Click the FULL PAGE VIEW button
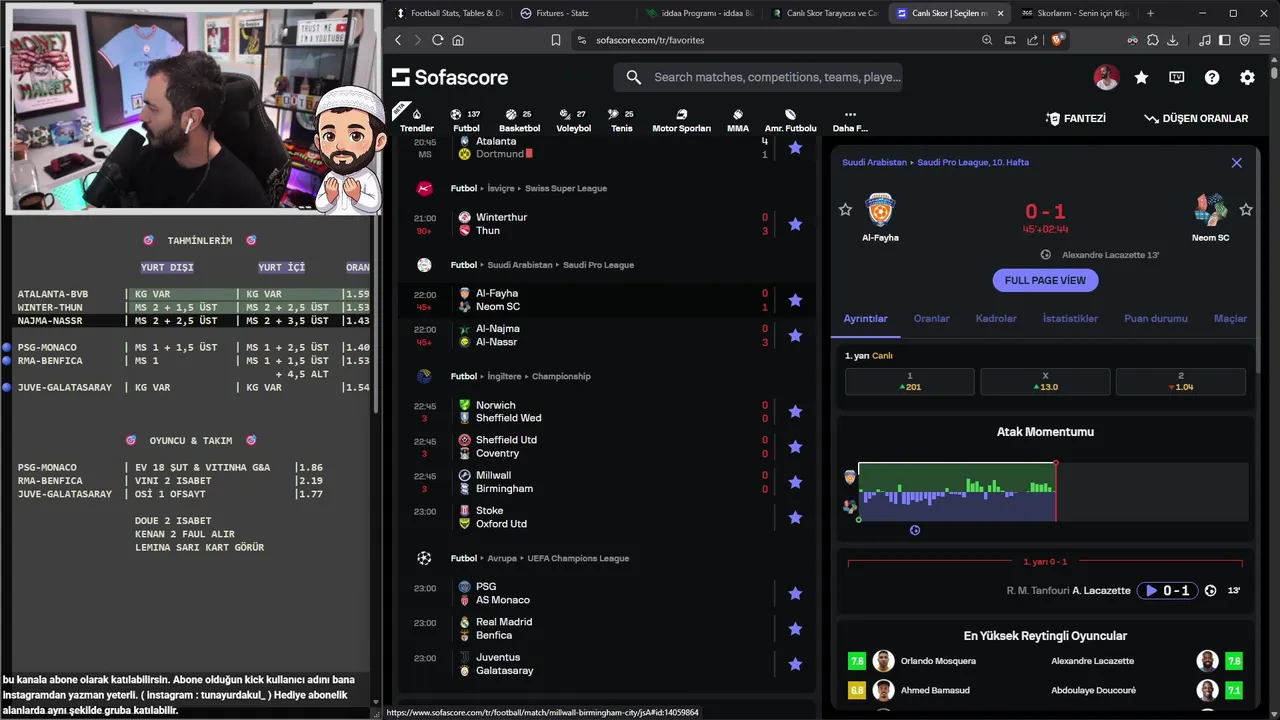1280x720 pixels. [x=1045, y=280]
